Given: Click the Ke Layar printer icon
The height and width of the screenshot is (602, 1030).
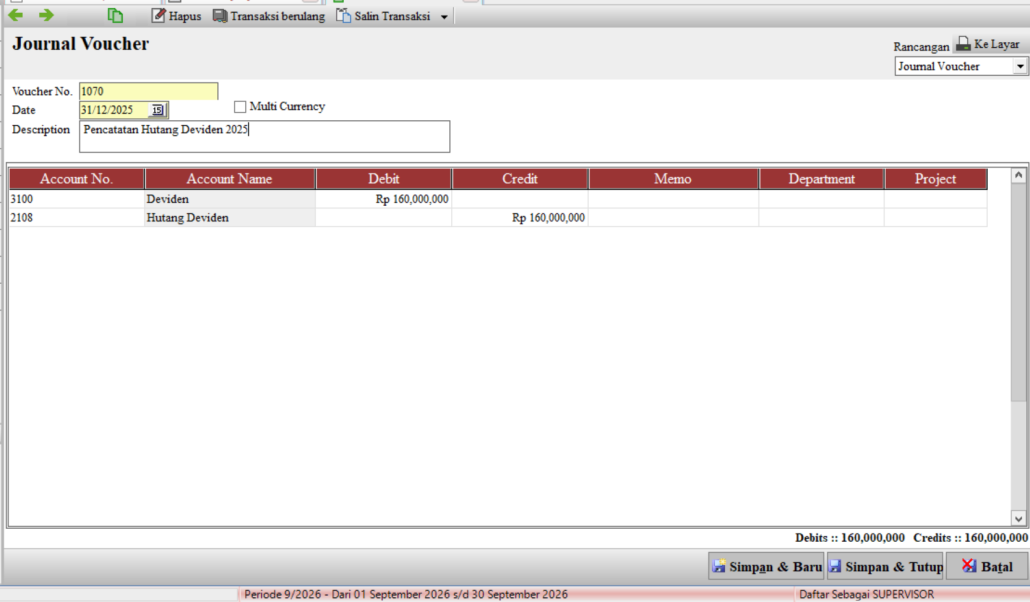Looking at the screenshot, I should [x=963, y=44].
